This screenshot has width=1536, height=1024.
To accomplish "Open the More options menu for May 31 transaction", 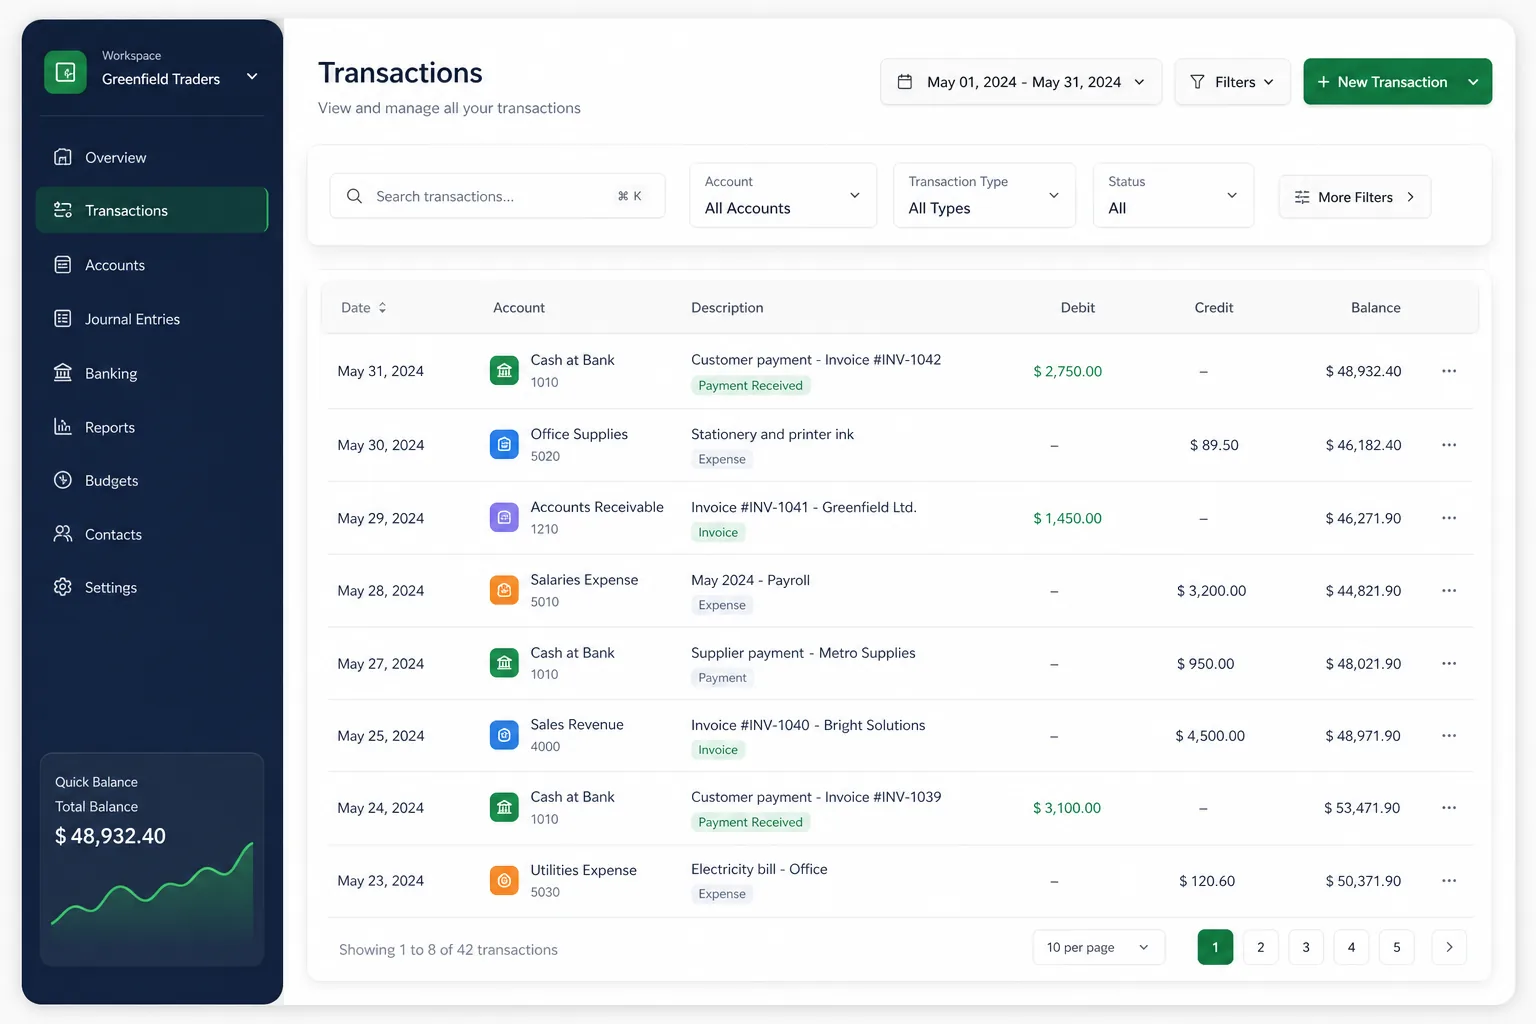I will (1449, 371).
